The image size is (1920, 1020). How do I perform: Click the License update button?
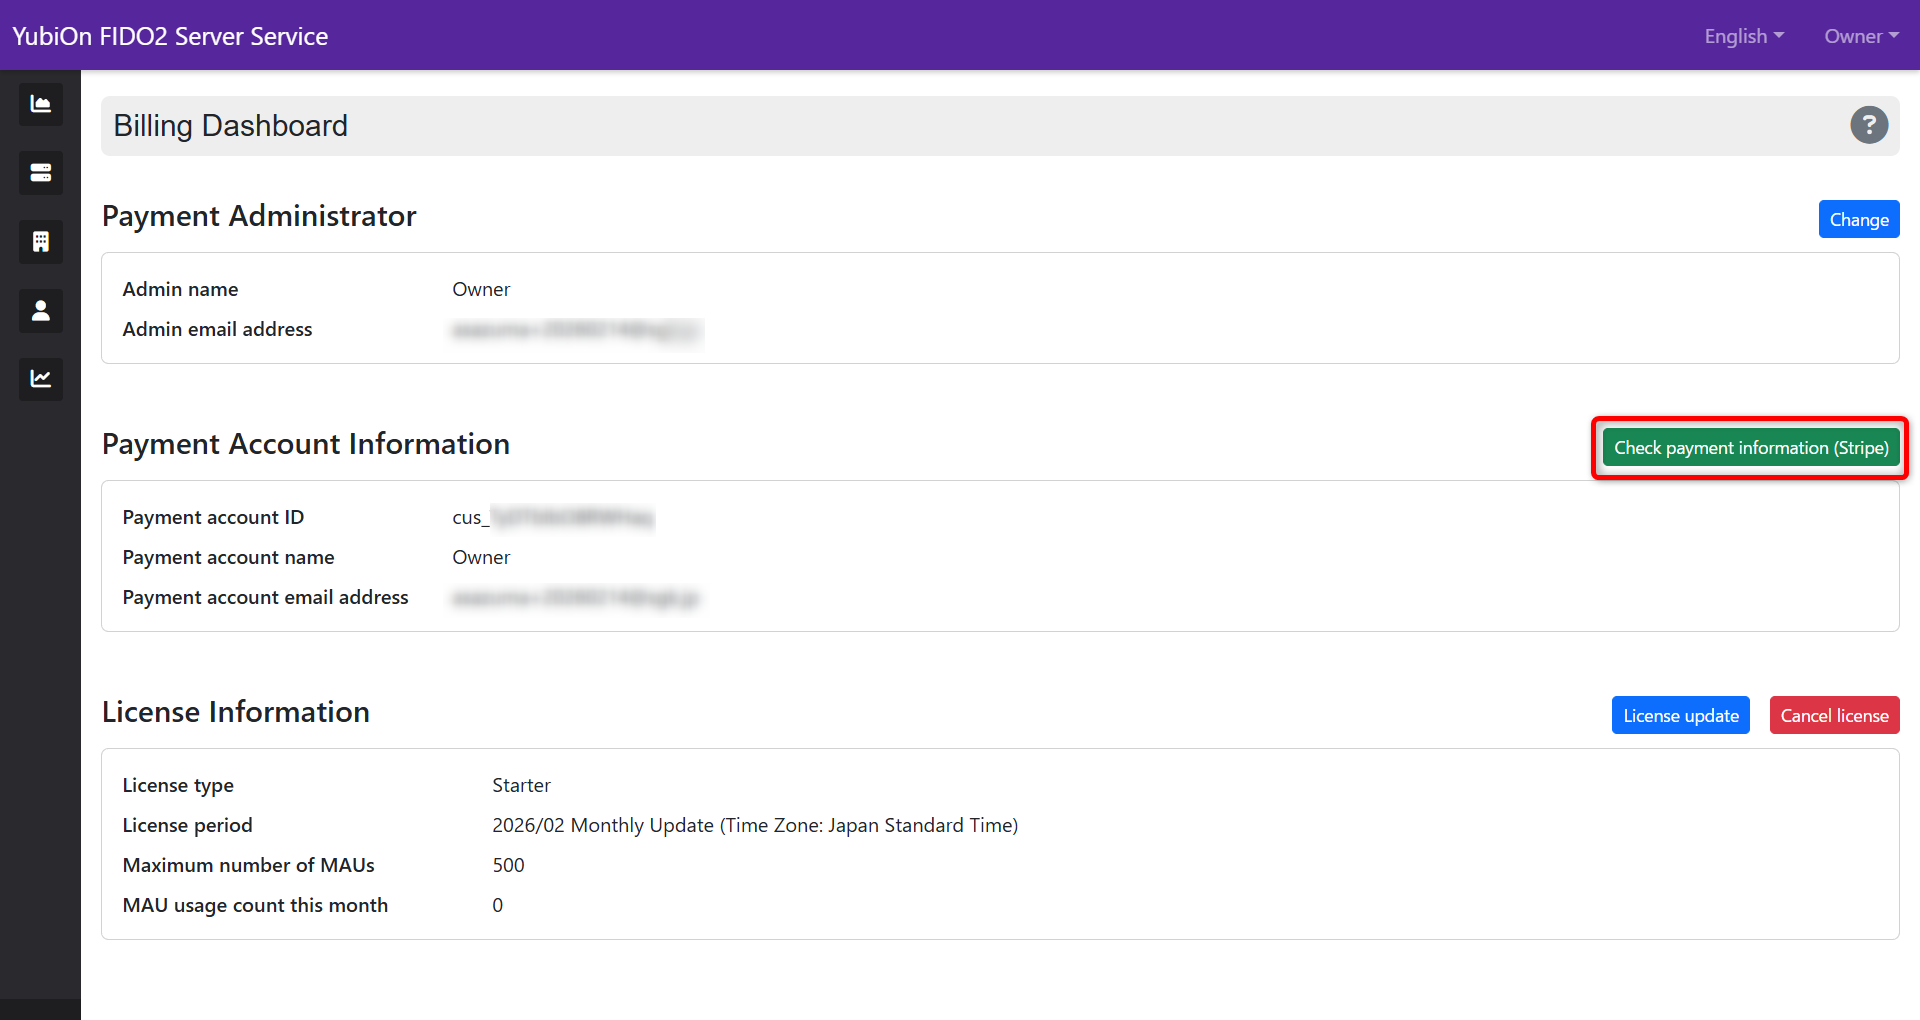(x=1680, y=716)
